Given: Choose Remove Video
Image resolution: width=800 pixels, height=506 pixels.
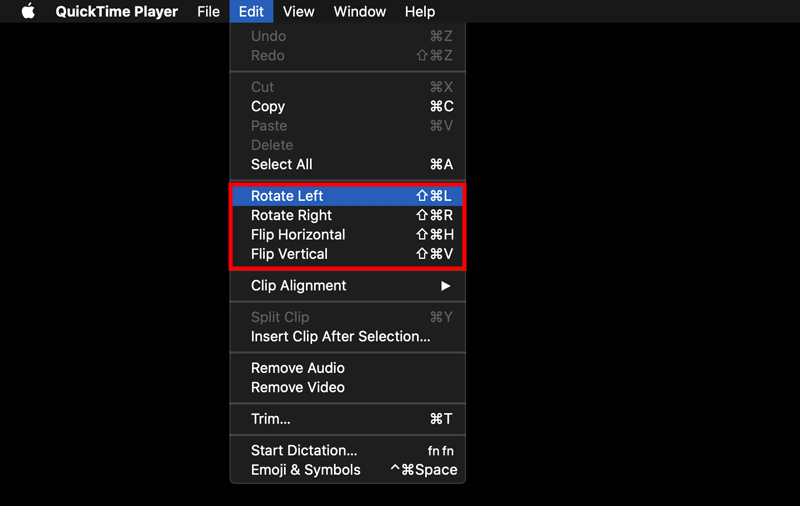Looking at the screenshot, I should pyautogui.click(x=347, y=388).
